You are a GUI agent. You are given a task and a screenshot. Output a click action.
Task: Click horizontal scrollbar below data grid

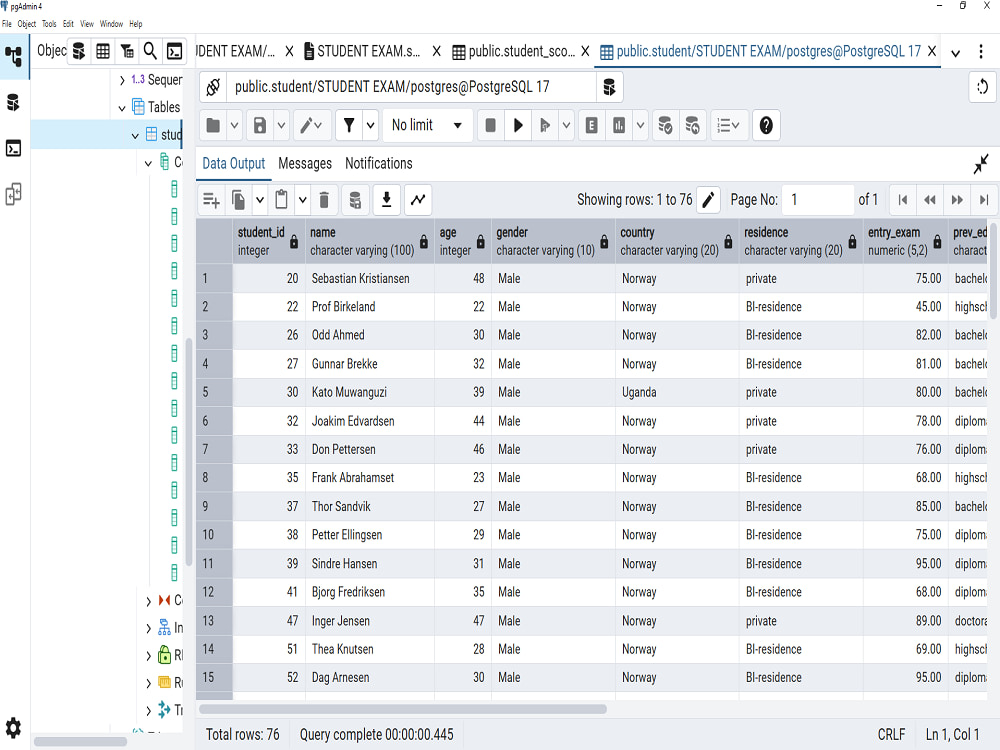pos(402,709)
